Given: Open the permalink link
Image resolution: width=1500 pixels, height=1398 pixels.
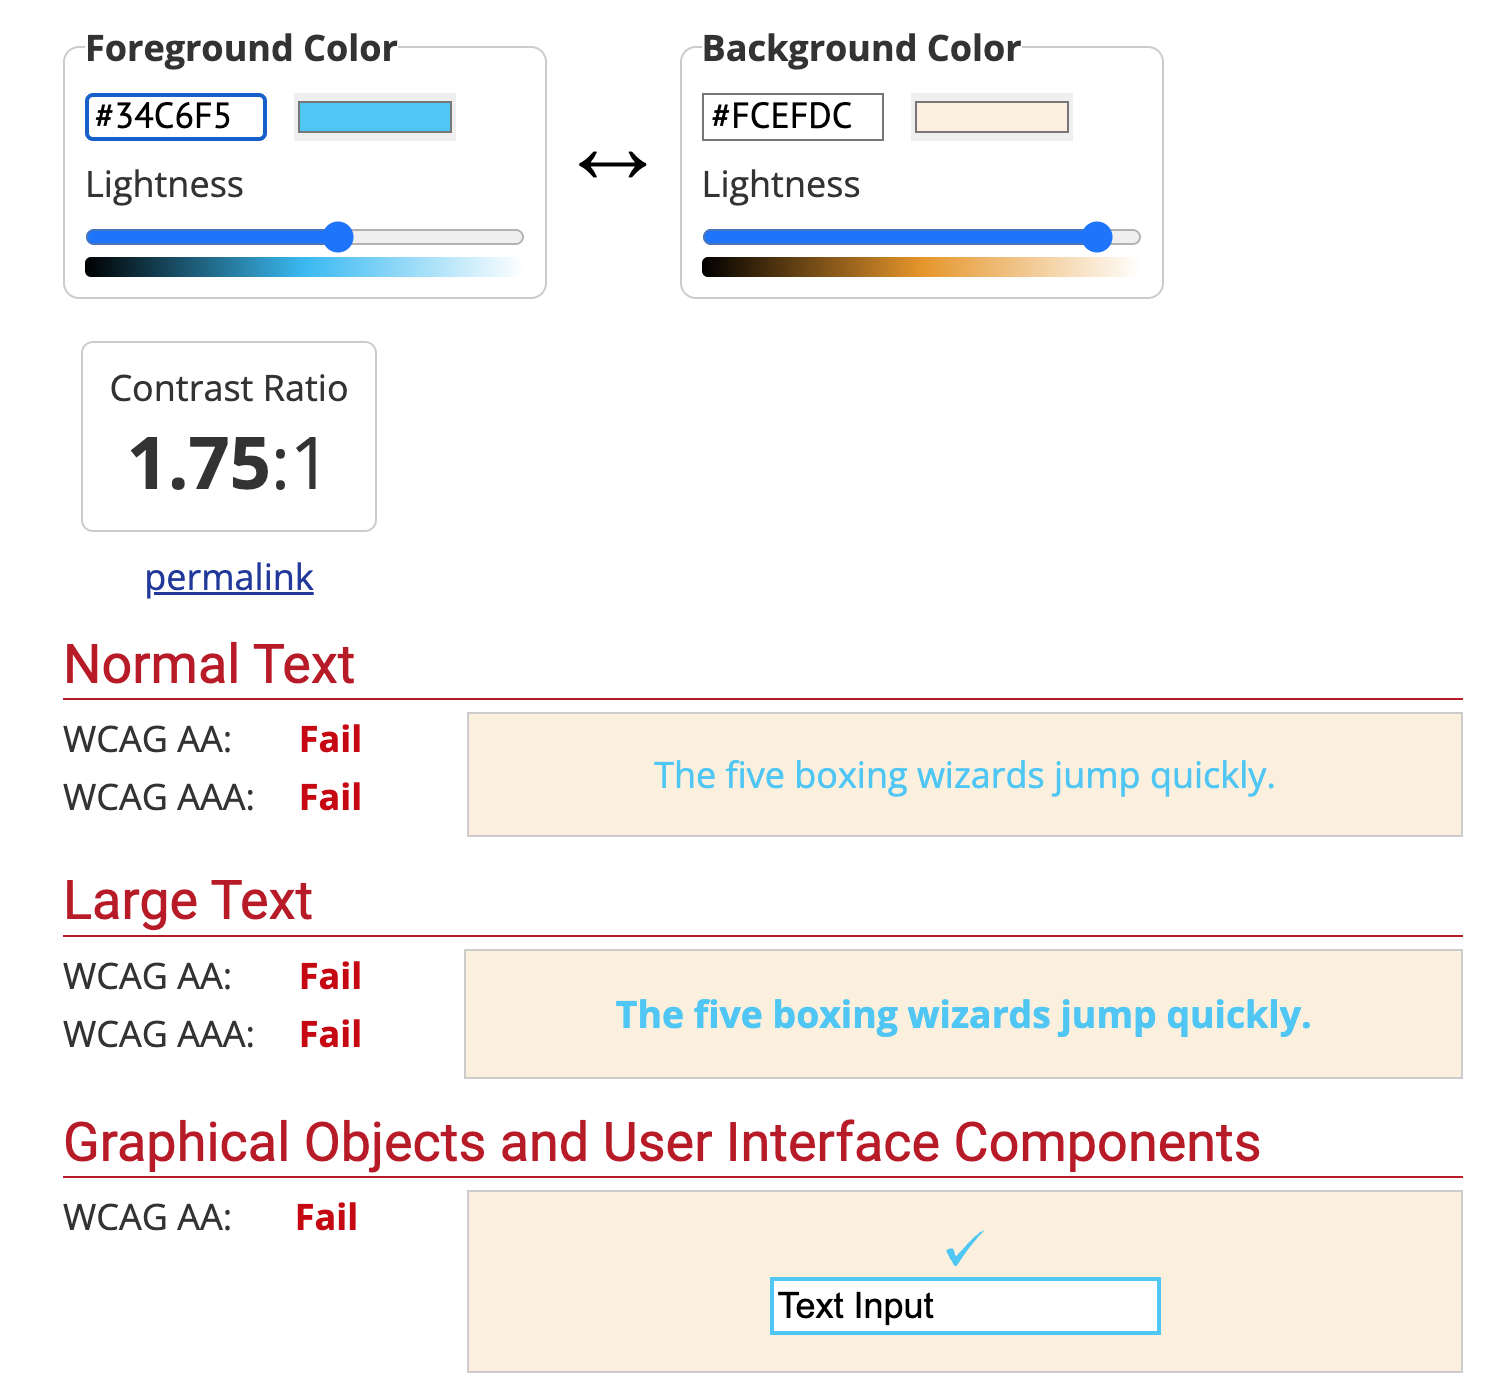Looking at the screenshot, I should tap(229, 577).
